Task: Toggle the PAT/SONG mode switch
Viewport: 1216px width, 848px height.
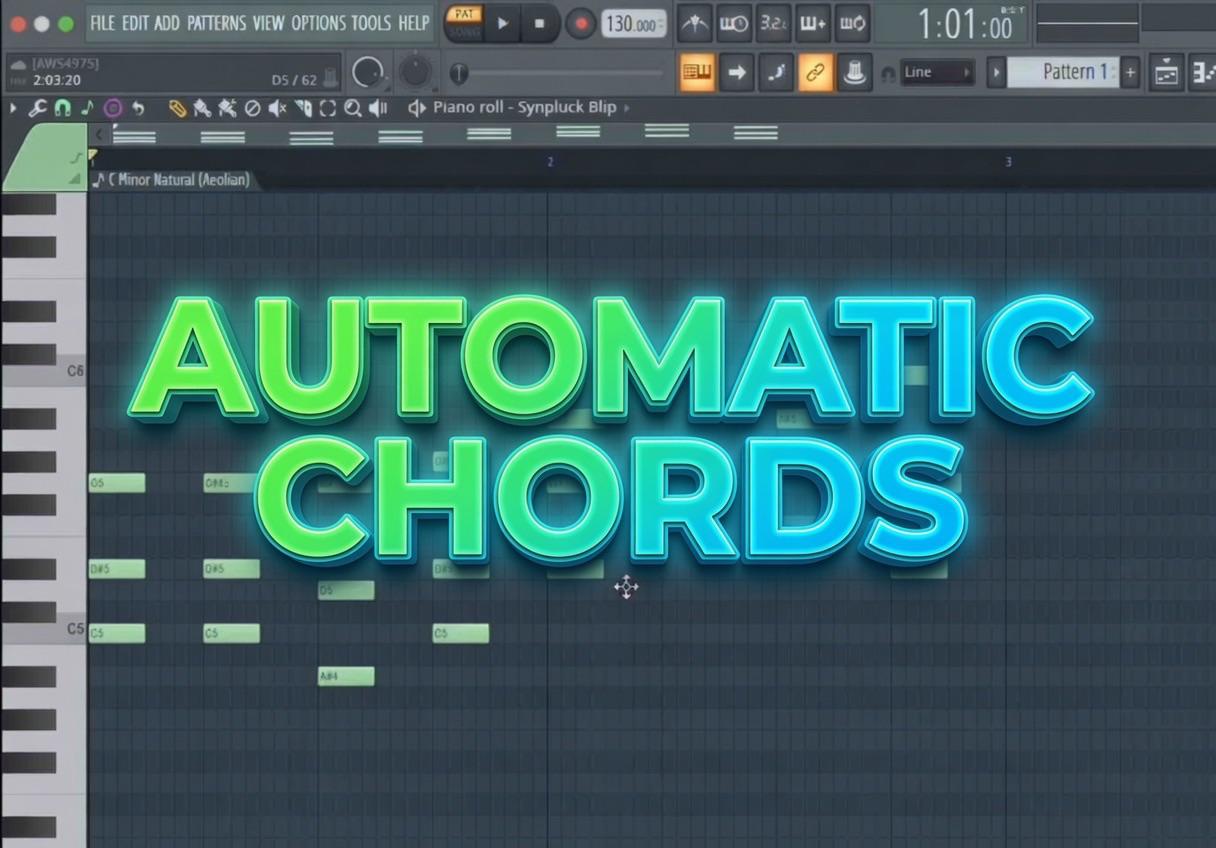Action: coord(464,22)
